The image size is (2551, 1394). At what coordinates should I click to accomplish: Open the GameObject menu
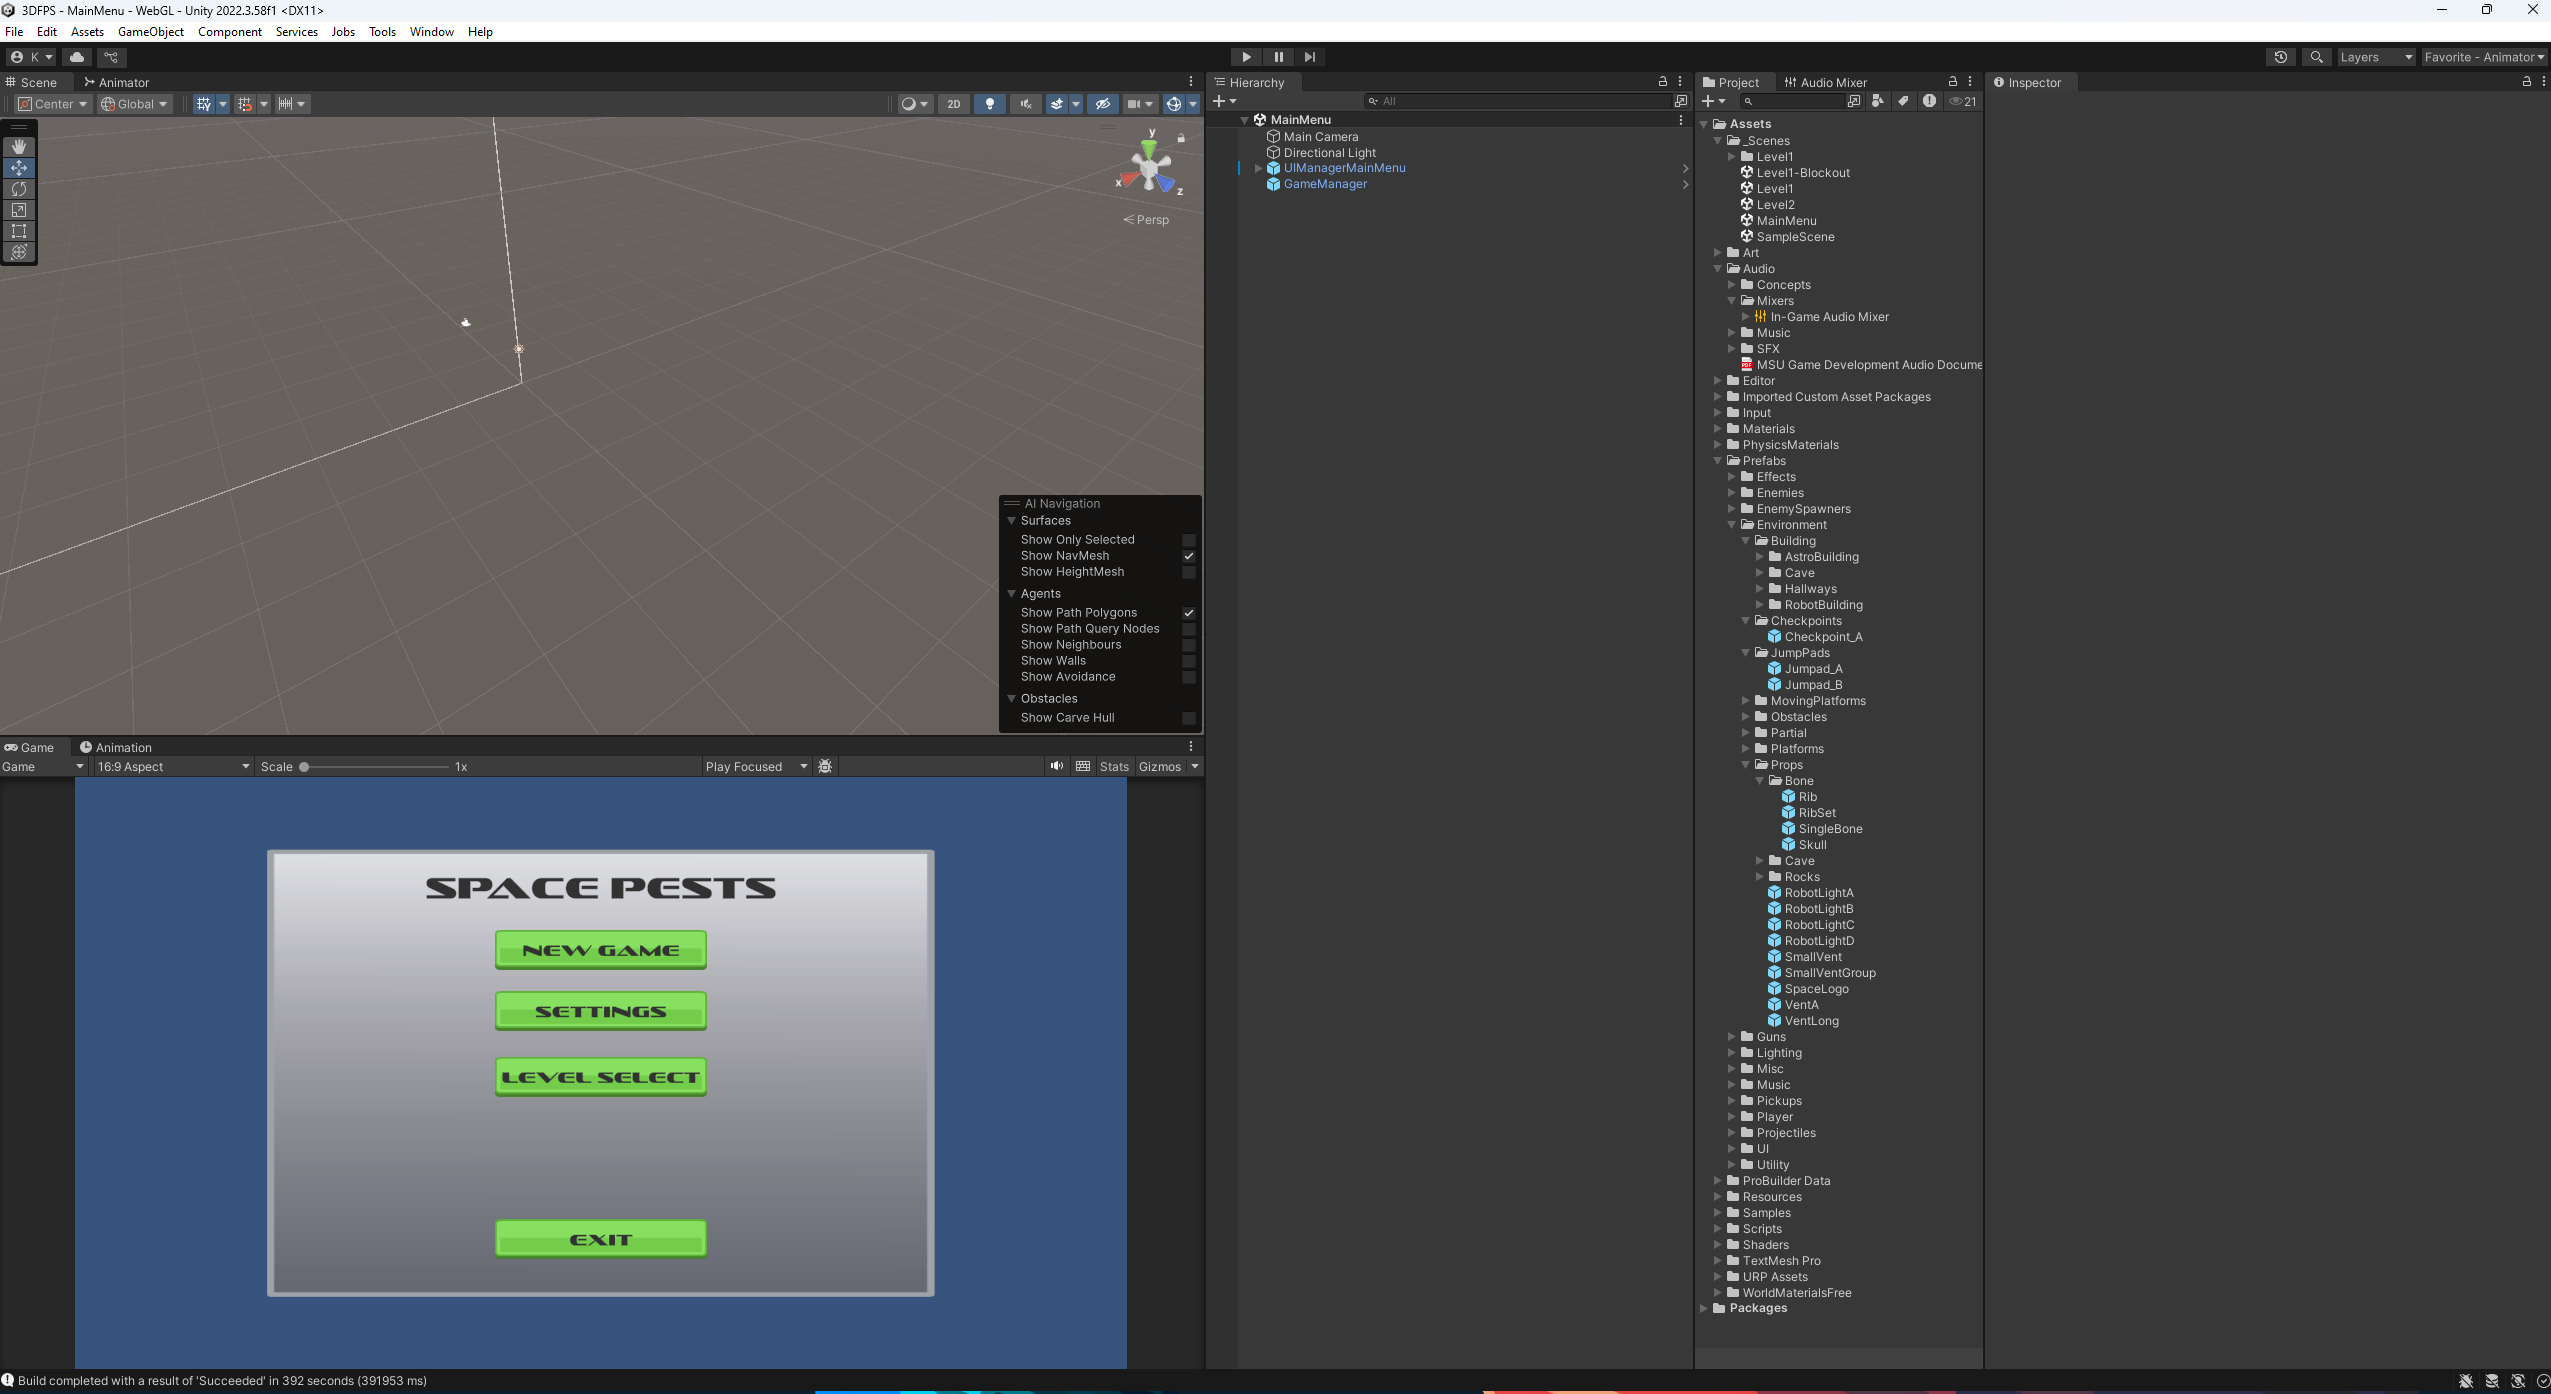coord(150,32)
